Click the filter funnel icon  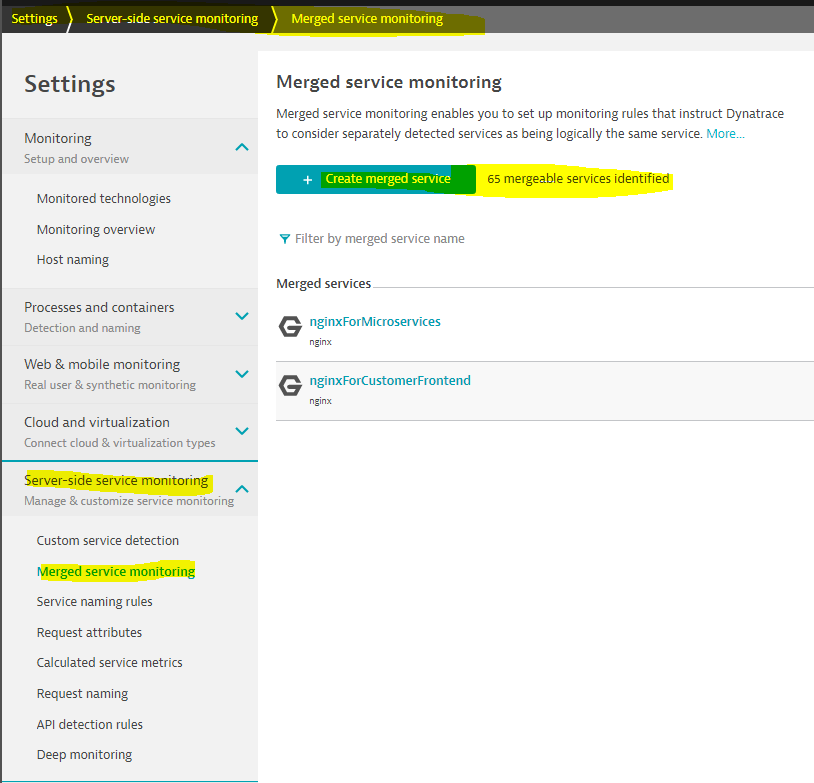pyautogui.click(x=284, y=239)
